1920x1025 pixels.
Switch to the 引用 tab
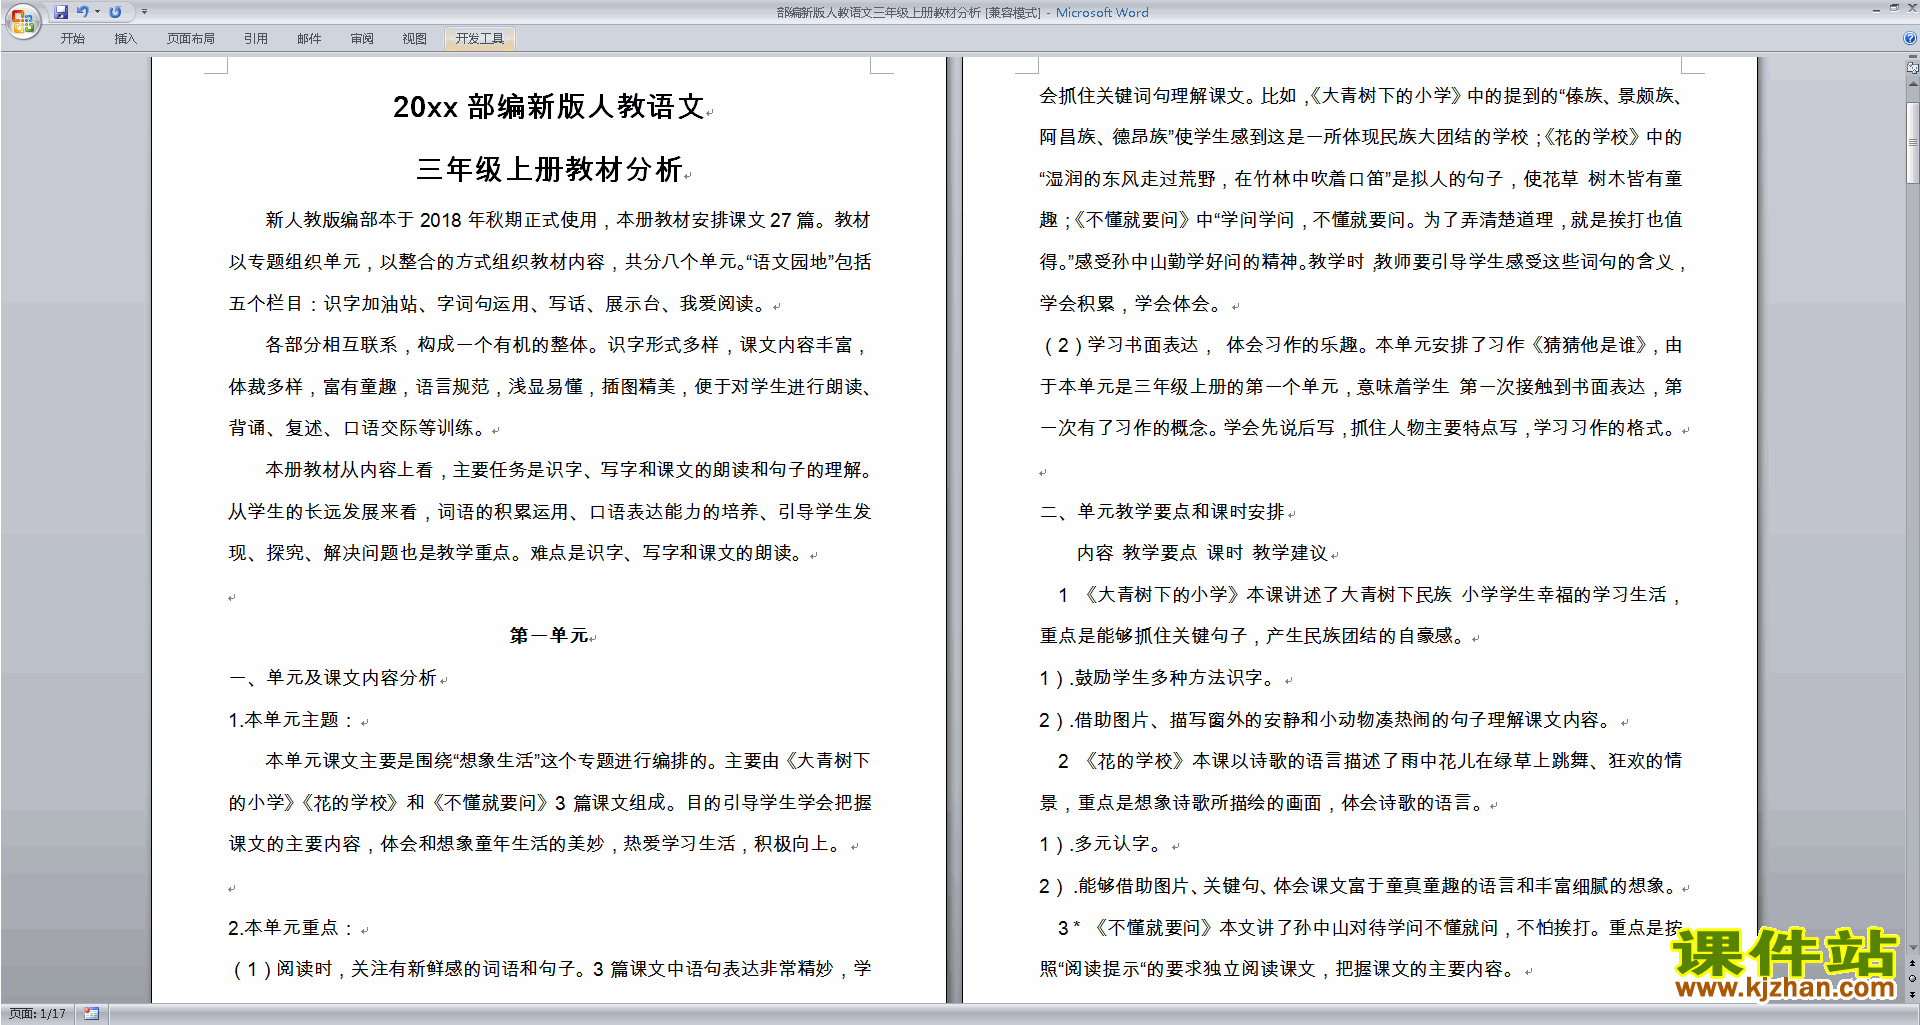[256, 39]
